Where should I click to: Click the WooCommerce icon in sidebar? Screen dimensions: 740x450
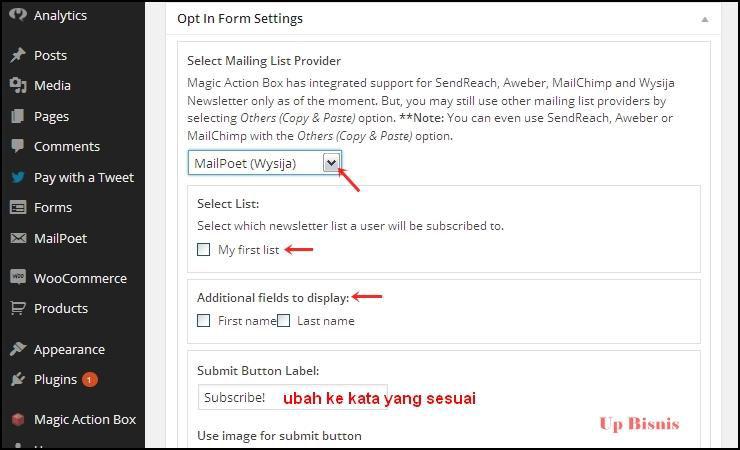pos(18,277)
